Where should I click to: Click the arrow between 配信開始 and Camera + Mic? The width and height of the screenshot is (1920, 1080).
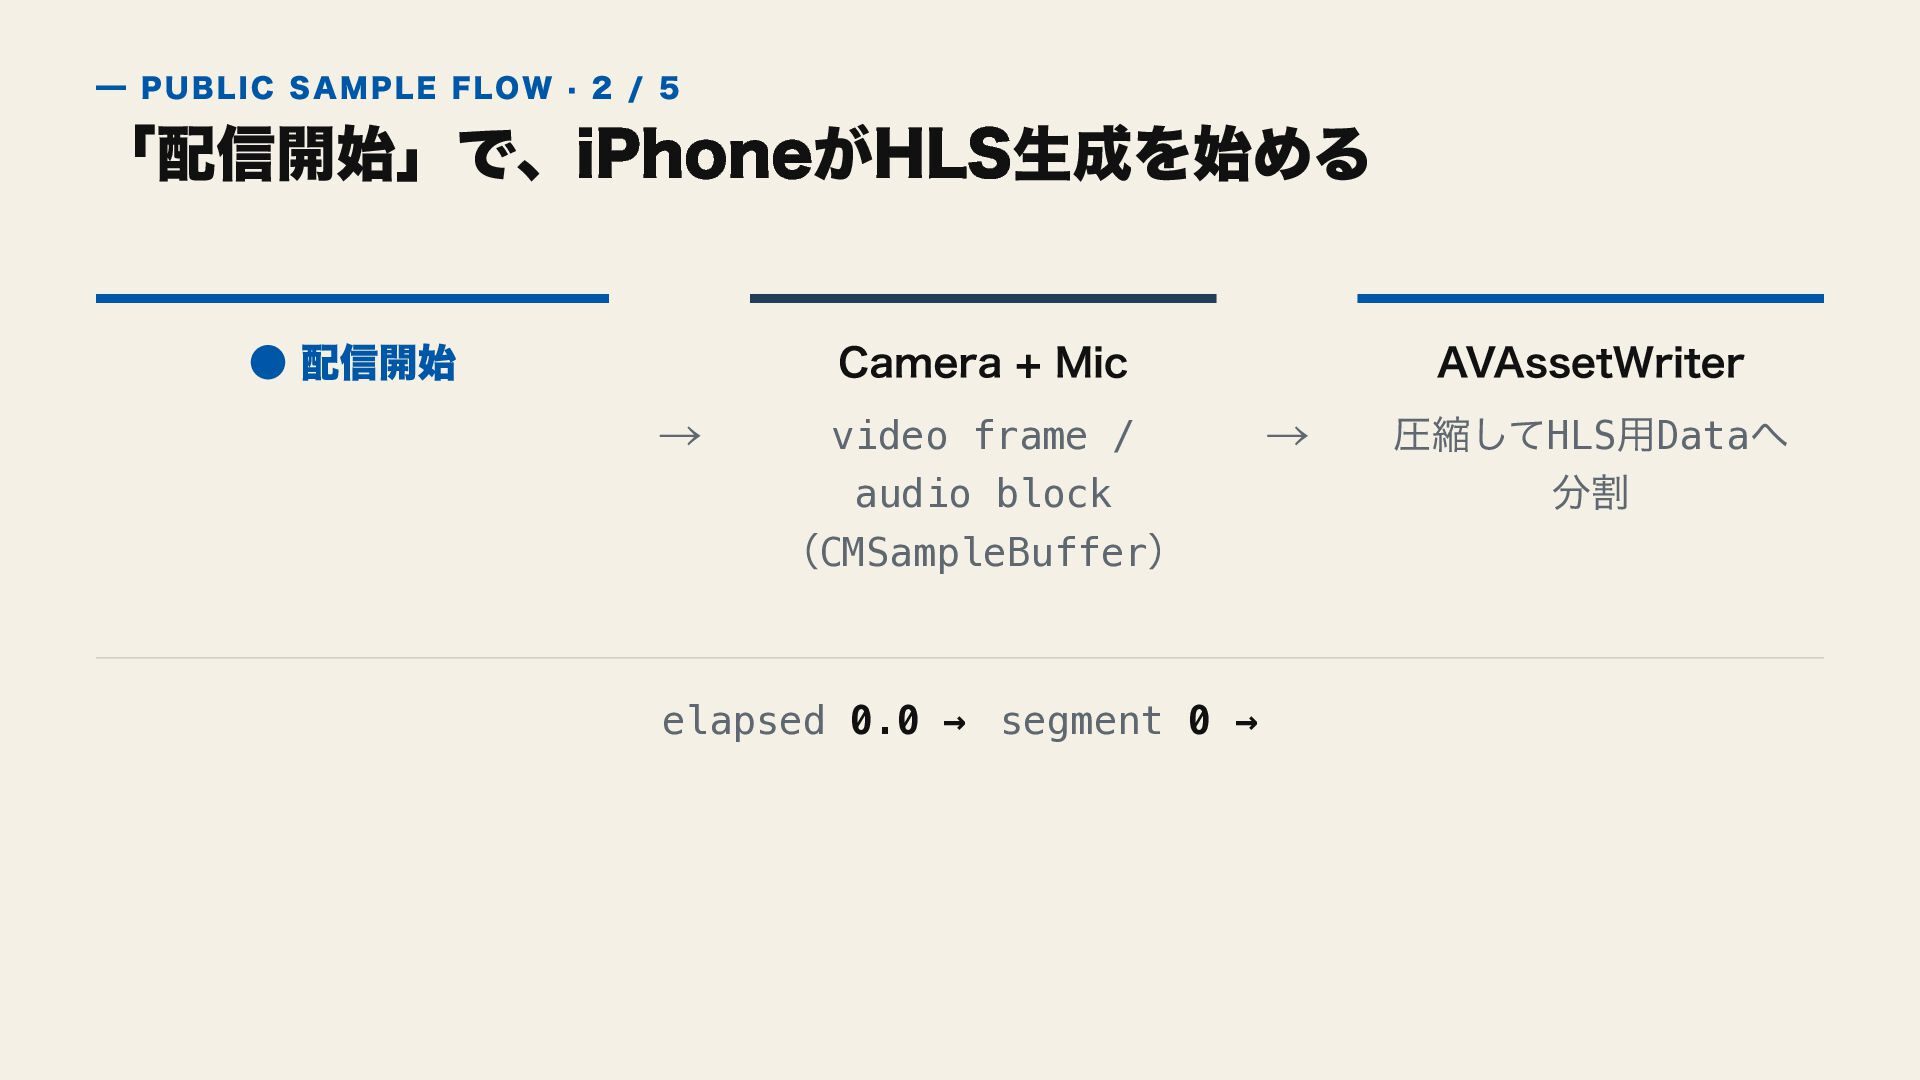(x=680, y=436)
